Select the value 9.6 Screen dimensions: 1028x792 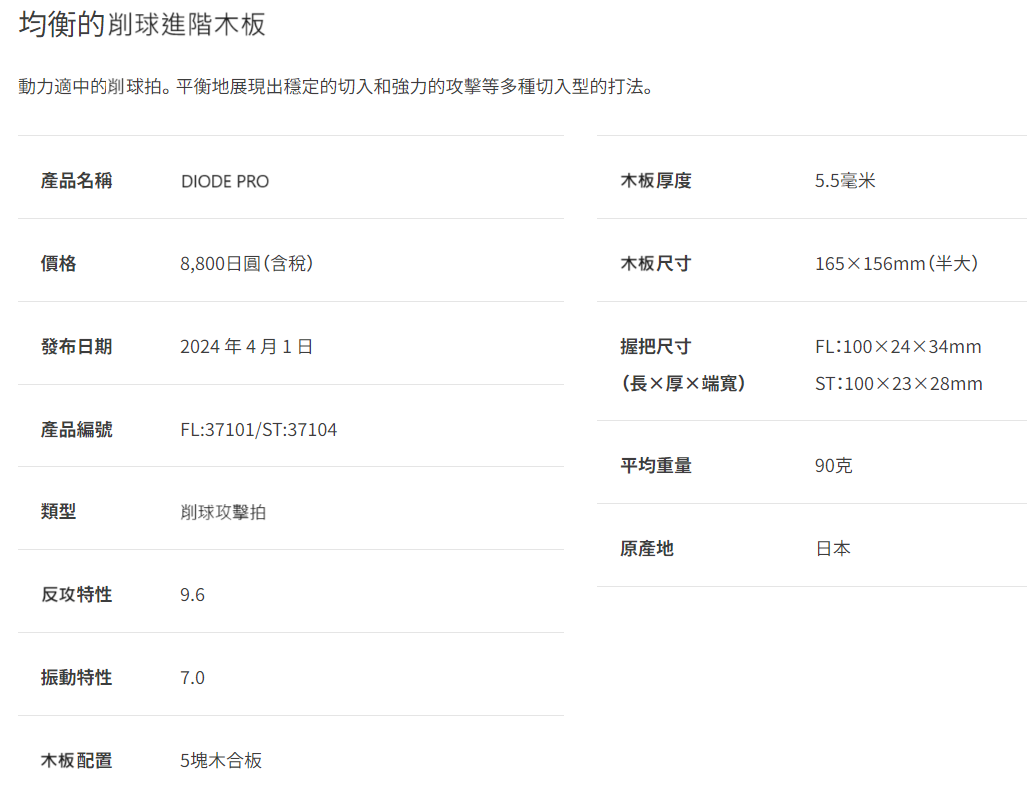tap(192, 595)
